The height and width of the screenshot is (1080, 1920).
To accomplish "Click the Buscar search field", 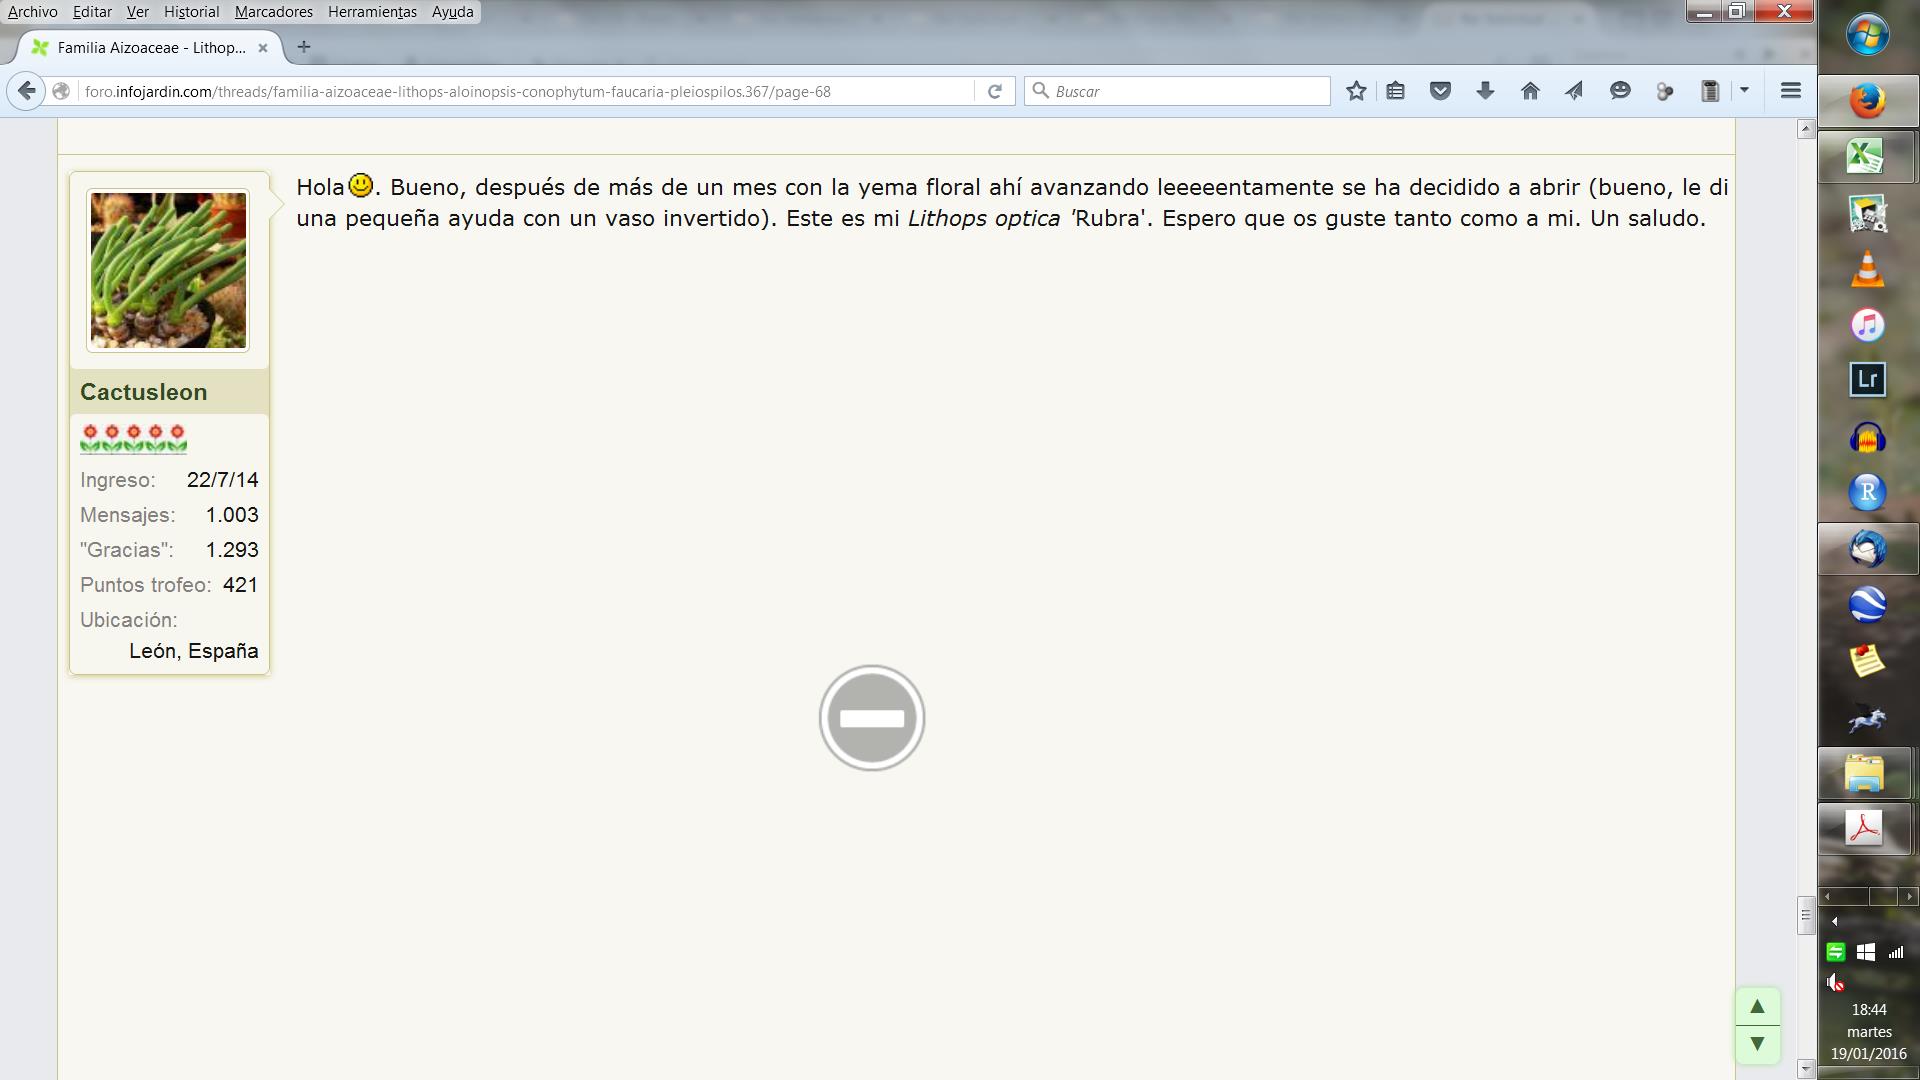I will [1177, 91].
